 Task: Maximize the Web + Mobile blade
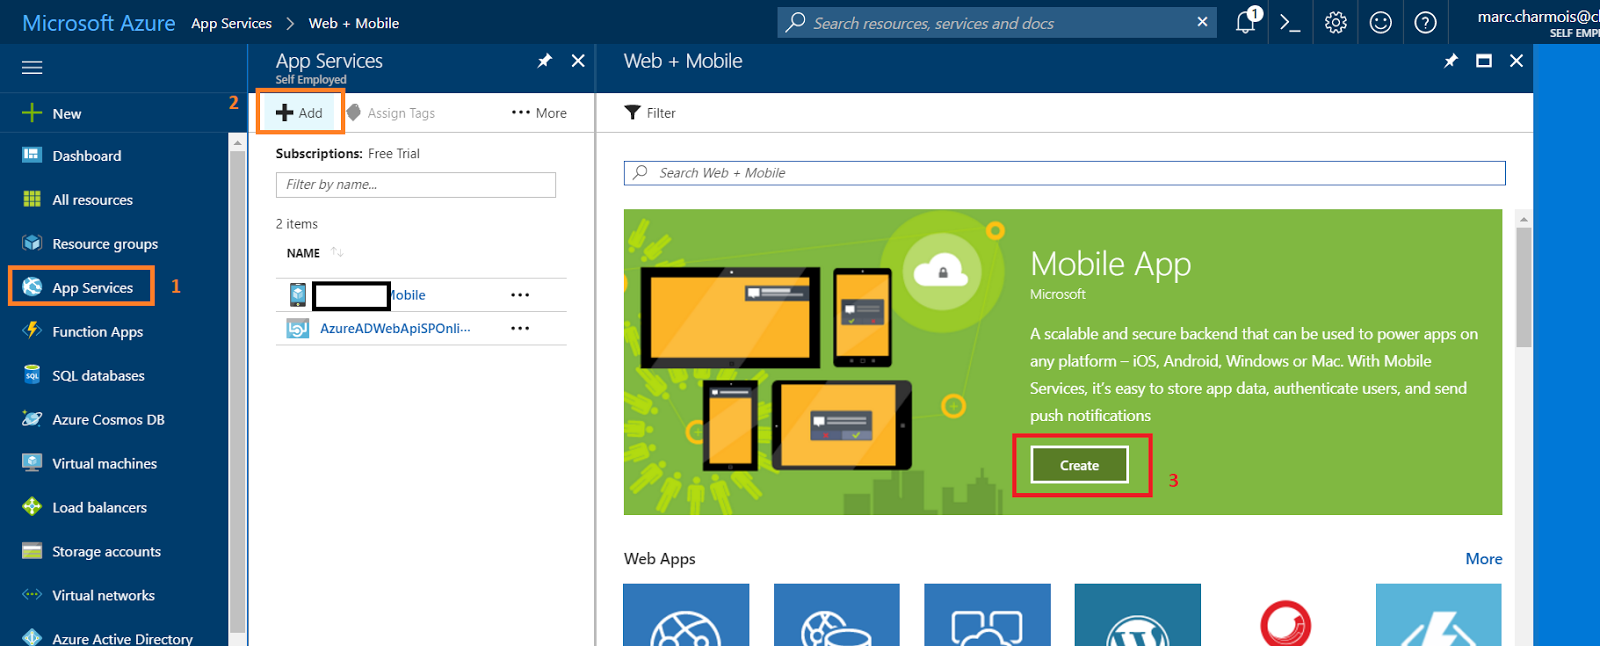coord(1484,61)
